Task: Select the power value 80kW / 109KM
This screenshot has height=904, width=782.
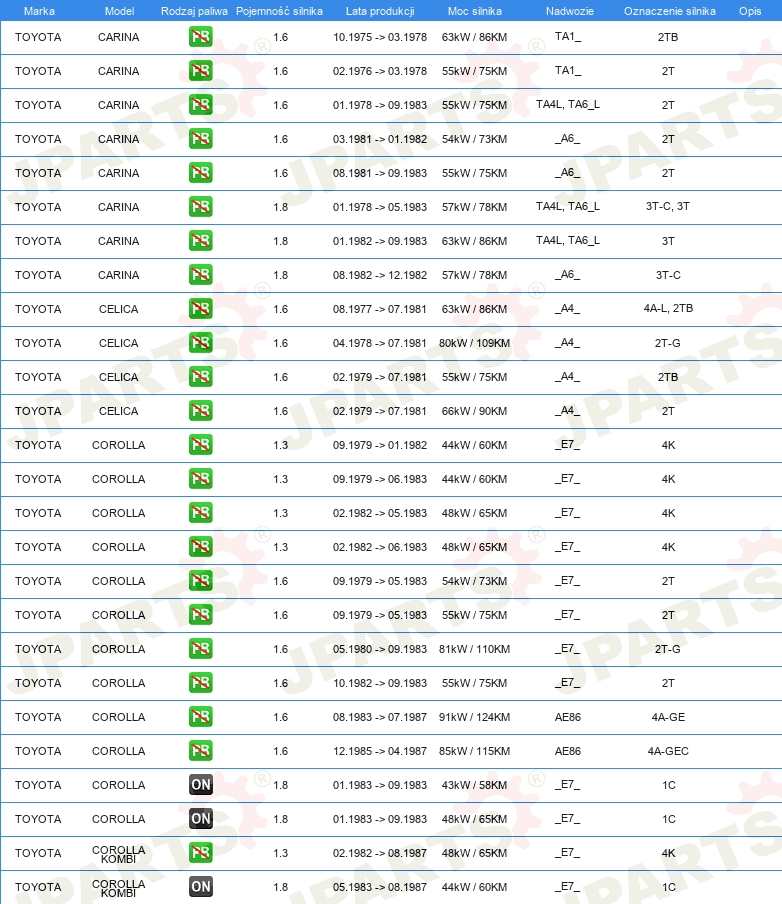Action: pos(475,344)
